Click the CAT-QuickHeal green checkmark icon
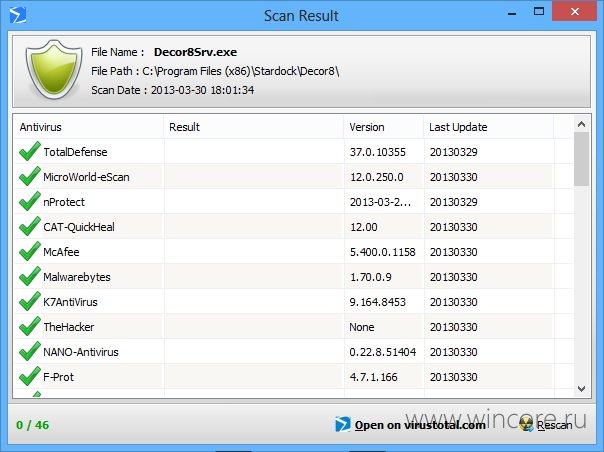 pos(30,226)
